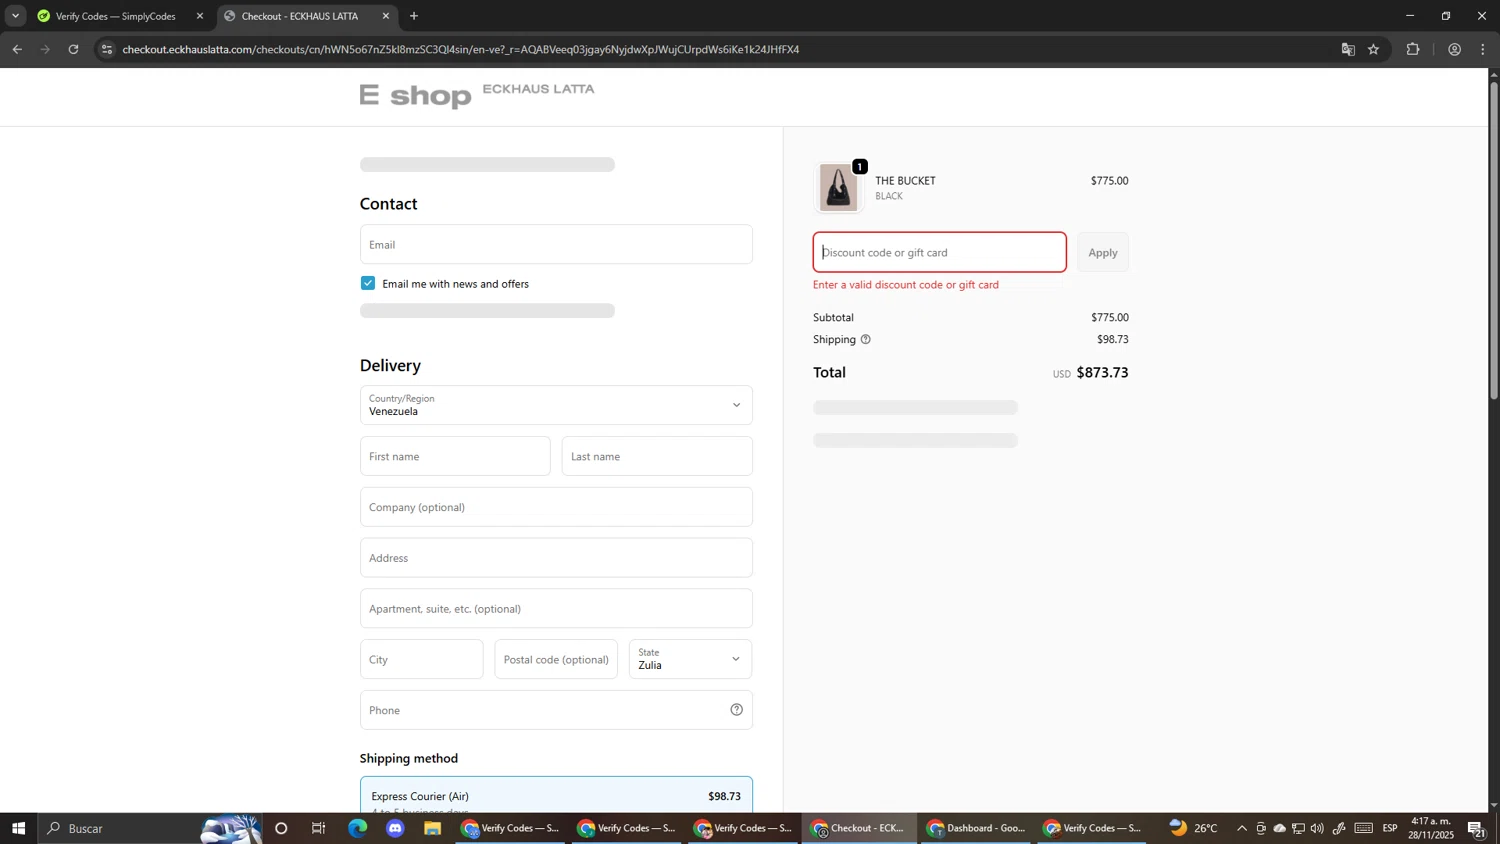
Task: Close the Checkout - ECKHAUS LATTA tab
Action: pyautogui.click(x=386, y=16)
